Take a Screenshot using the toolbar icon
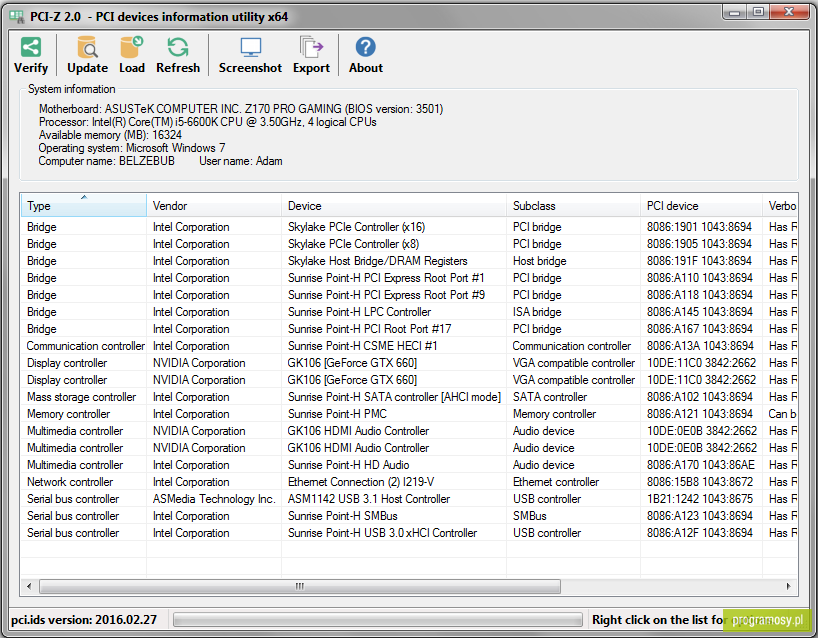The height and width of the screenshot is (638, 818). tap(250, 55)
